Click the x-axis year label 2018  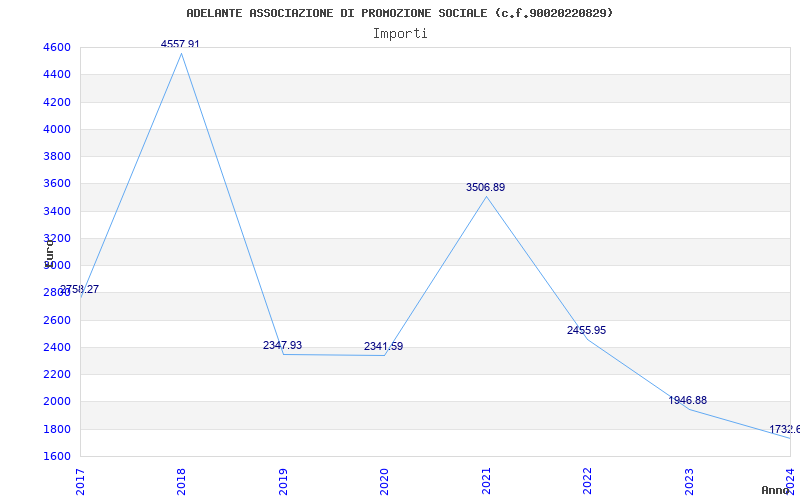(x=181, y=482)
